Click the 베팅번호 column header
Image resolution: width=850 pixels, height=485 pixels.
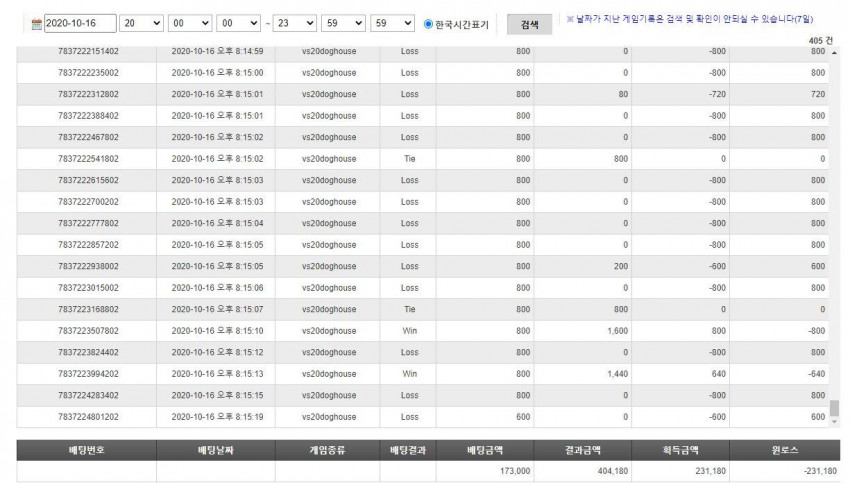87,450
